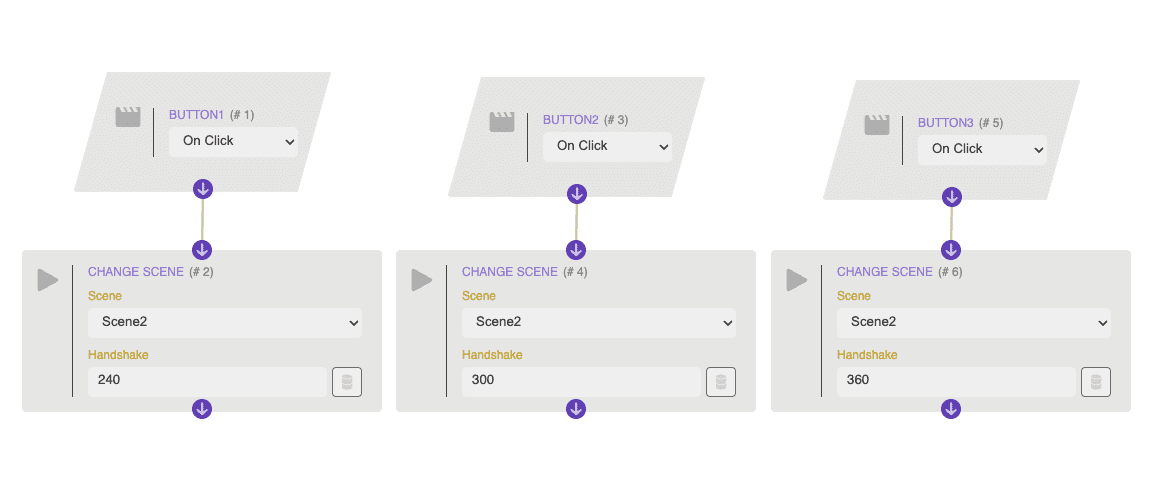The image size is (1154, 490).
Task: Click input arrow connector above Change Scene #4
Action: [576, 250]
